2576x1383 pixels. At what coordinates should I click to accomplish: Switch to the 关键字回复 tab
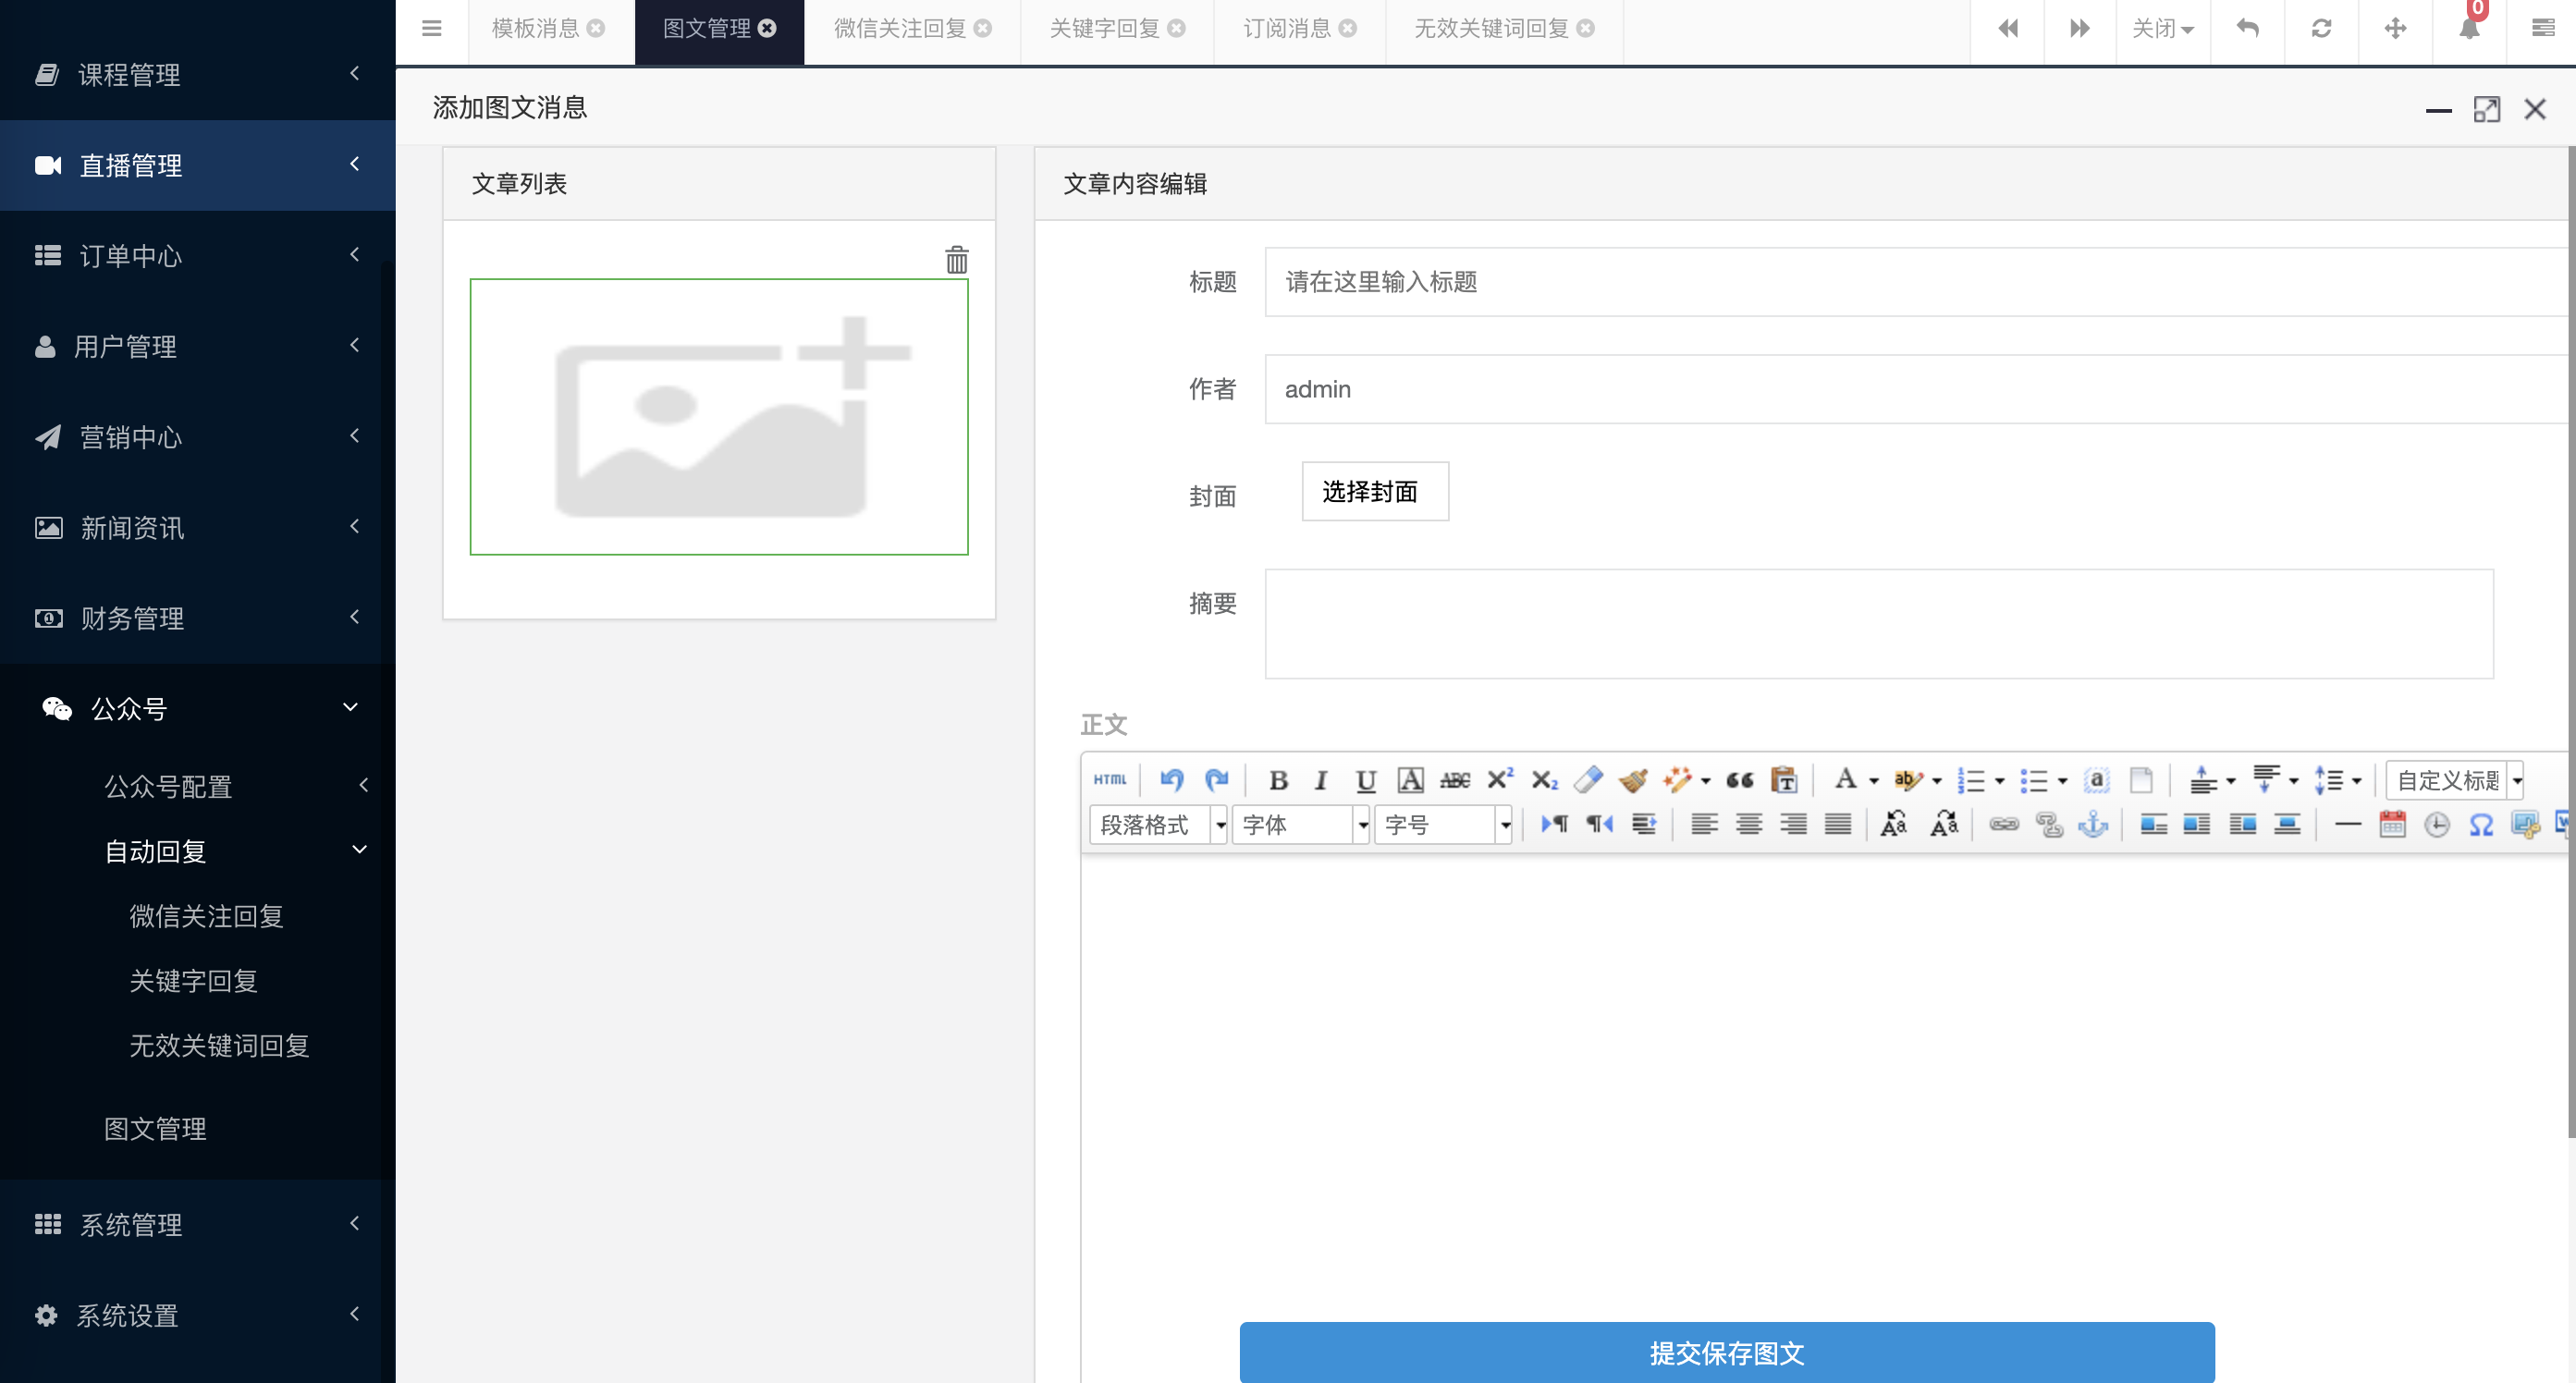coord(1104,28)
